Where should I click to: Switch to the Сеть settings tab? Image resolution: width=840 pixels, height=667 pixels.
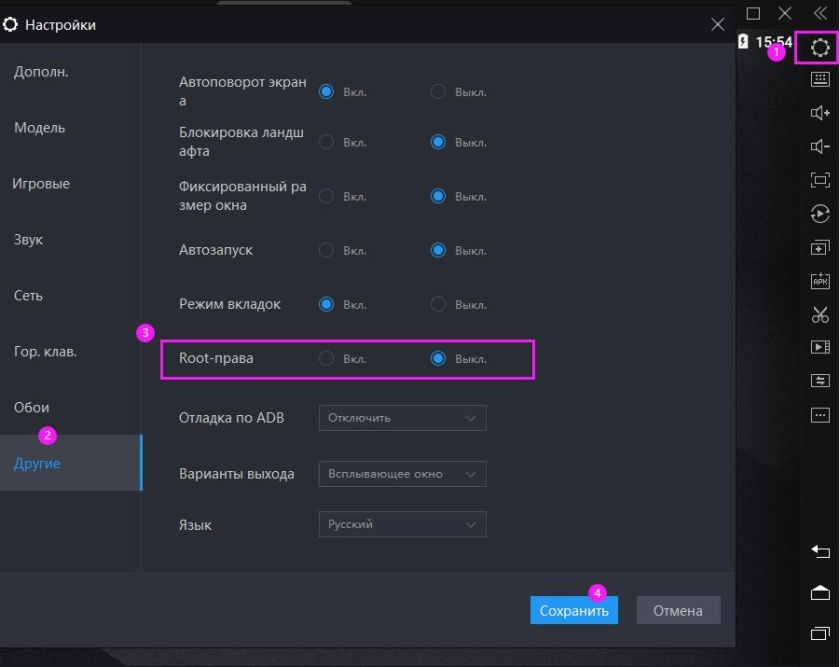29,296
